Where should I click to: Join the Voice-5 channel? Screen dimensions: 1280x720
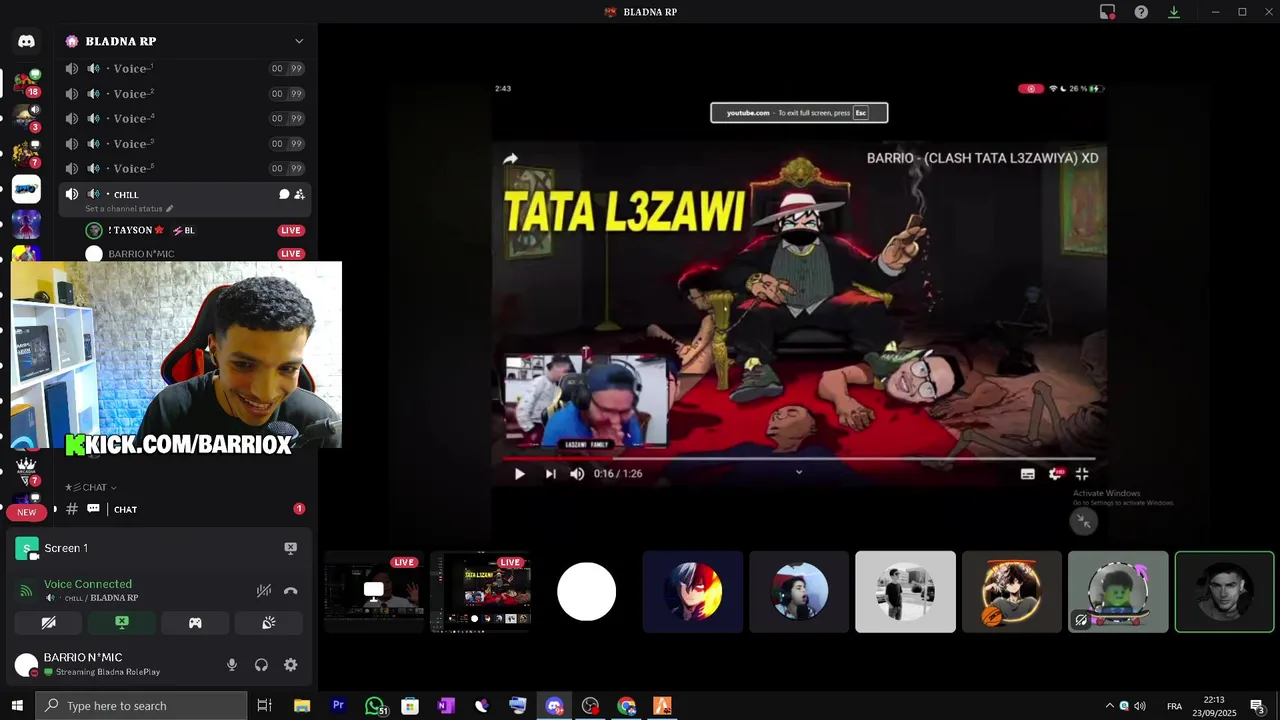tap(185, 169)
